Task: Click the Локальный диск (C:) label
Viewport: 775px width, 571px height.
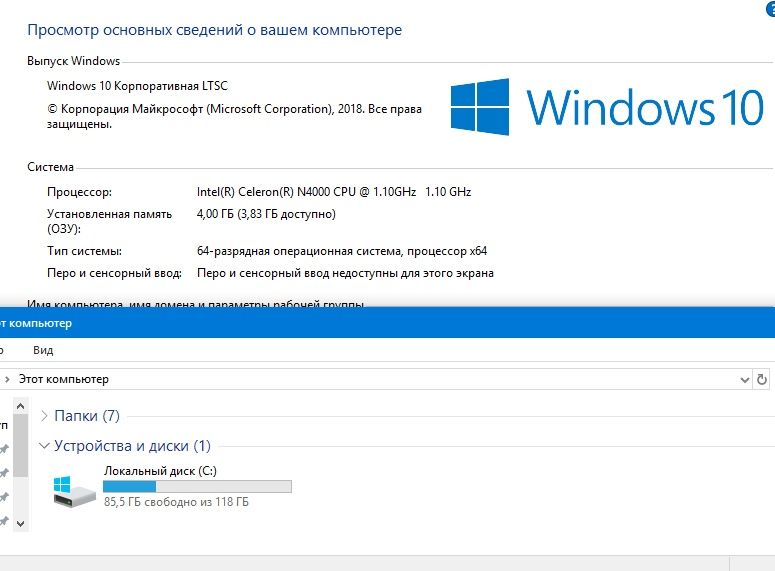Action: pos(160,471)
